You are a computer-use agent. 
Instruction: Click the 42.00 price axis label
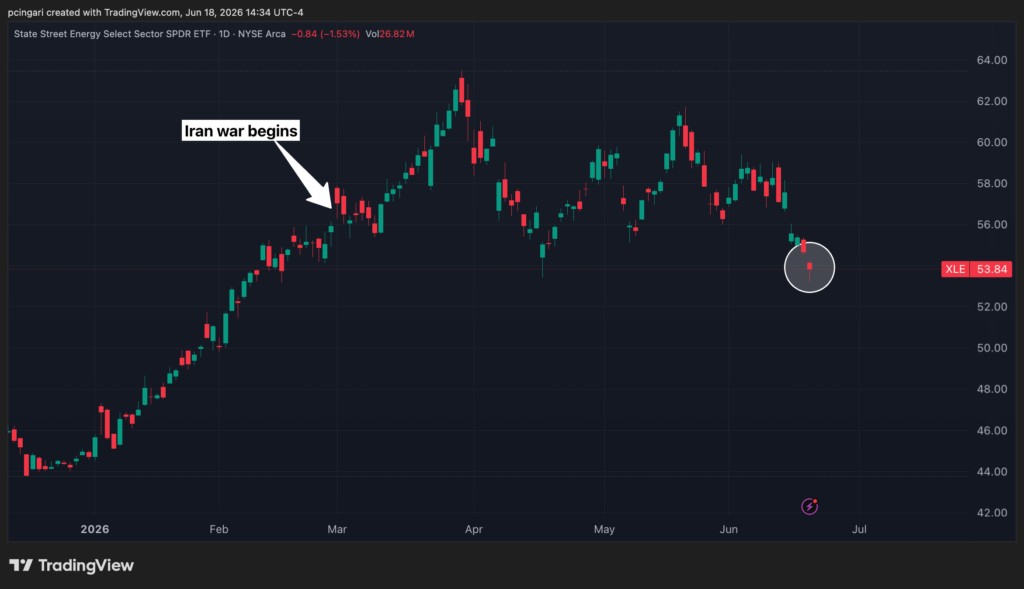[991, 513]
